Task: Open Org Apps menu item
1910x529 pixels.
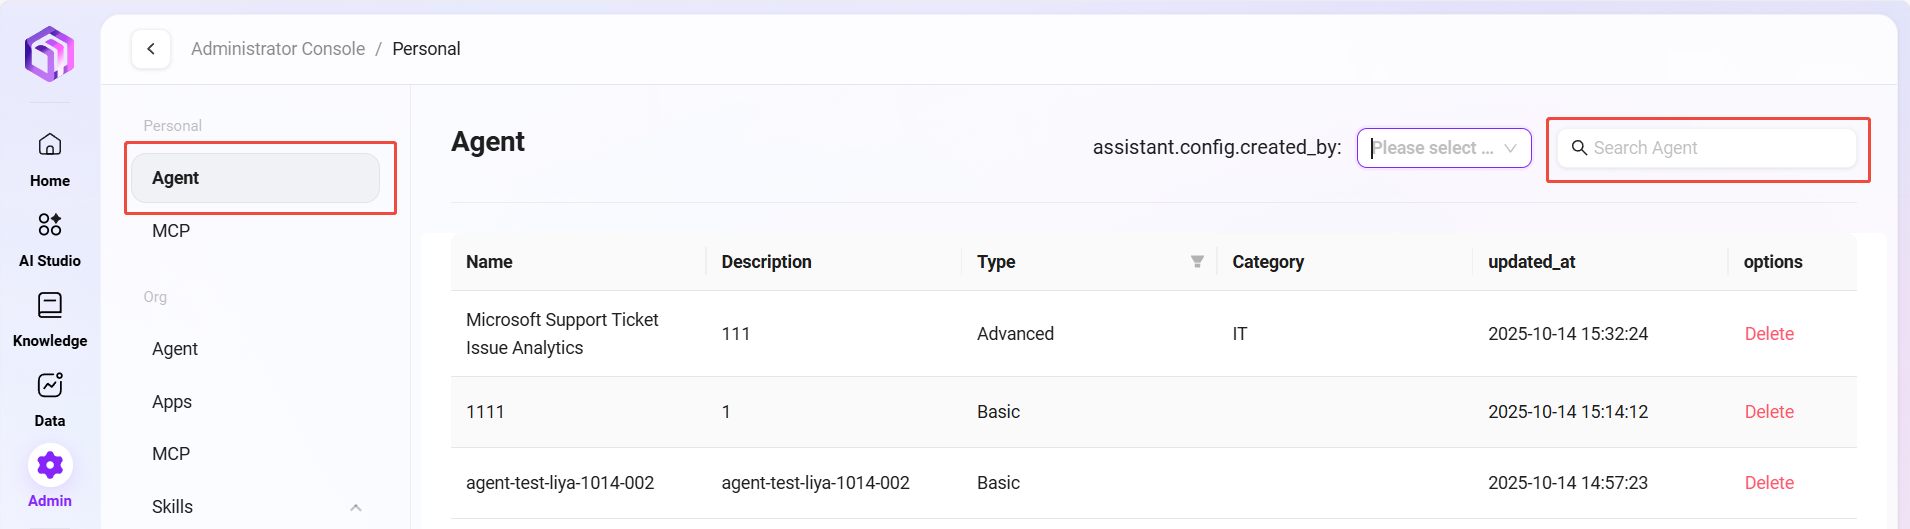Action: [x=172, y=402]
